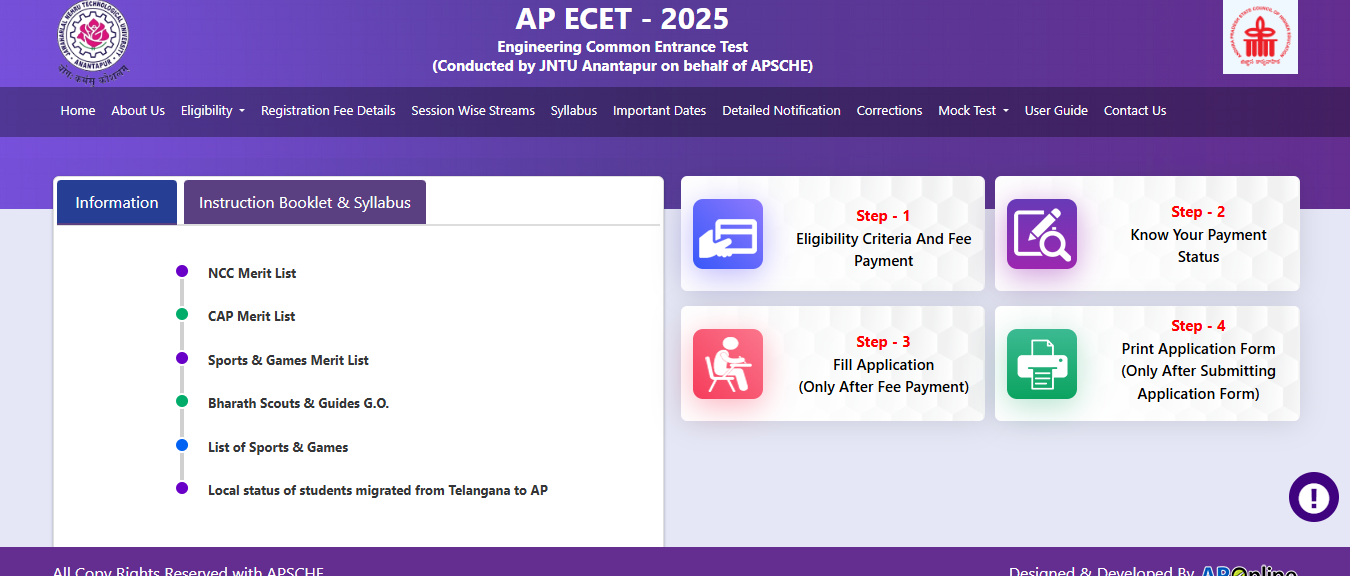Open Registration Fee Details menu item
The image size is (1350, 576).
click(x=328, y=111)
